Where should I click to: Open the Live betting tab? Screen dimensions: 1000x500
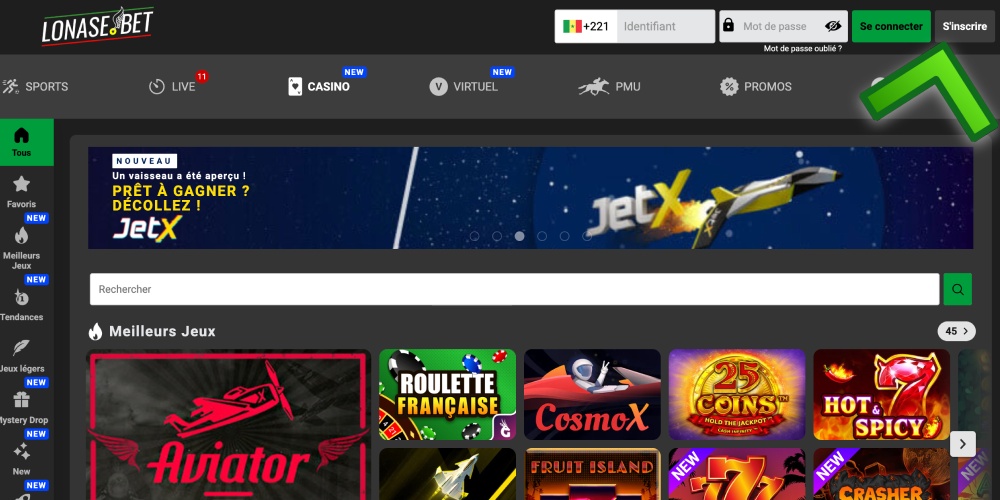[x=172, y=86]
